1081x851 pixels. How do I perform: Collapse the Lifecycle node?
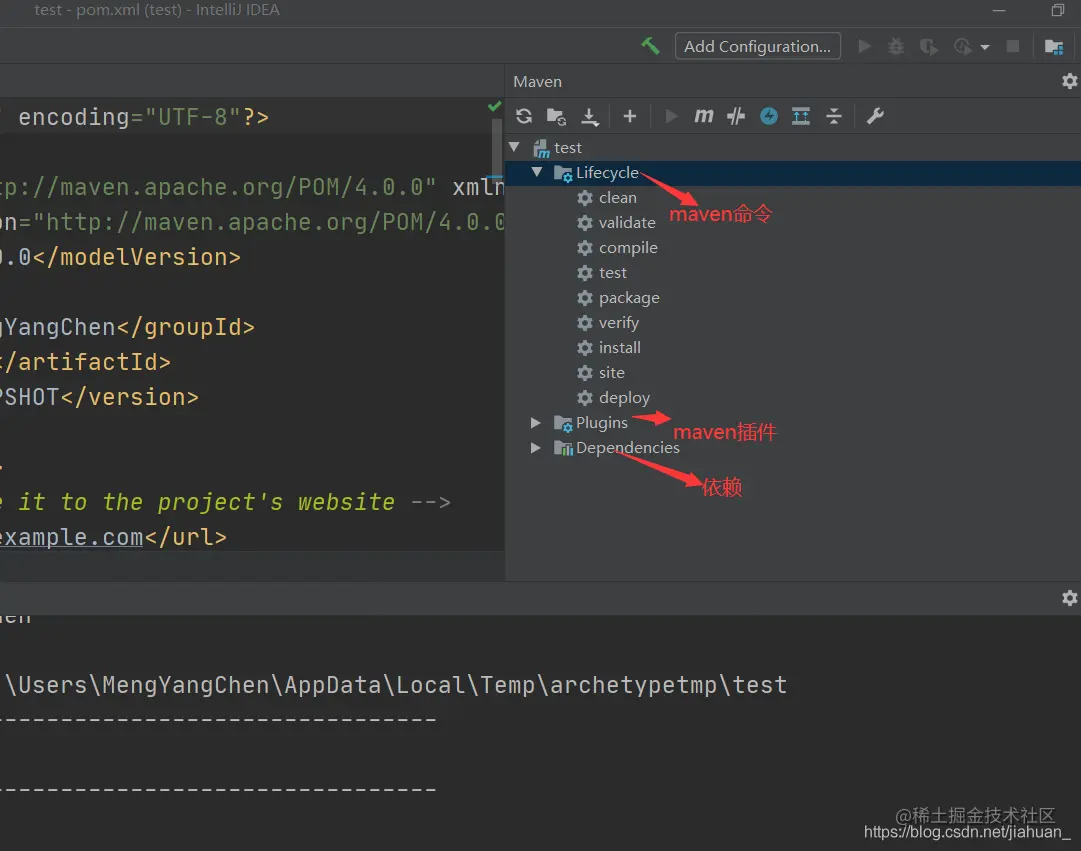point(537,172)
